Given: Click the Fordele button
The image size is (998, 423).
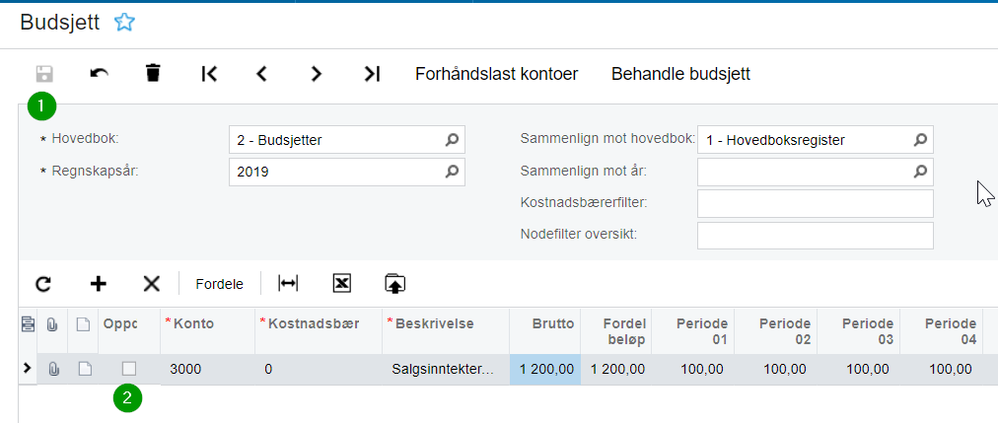Looking at the screenshot, I should coord(219,284).
